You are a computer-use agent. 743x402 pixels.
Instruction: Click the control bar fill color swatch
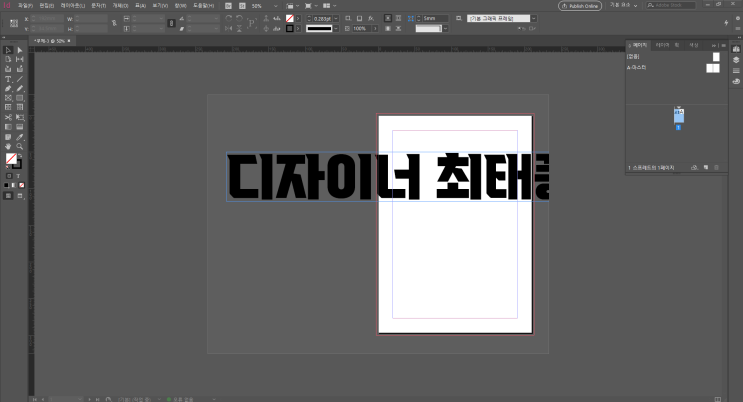290,18
